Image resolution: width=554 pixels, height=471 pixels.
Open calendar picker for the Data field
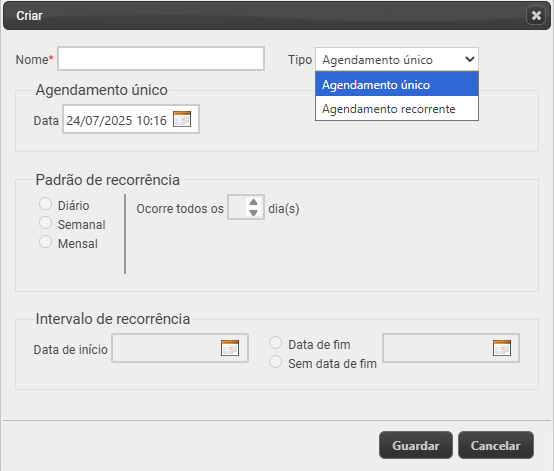(x=182, y=119)
